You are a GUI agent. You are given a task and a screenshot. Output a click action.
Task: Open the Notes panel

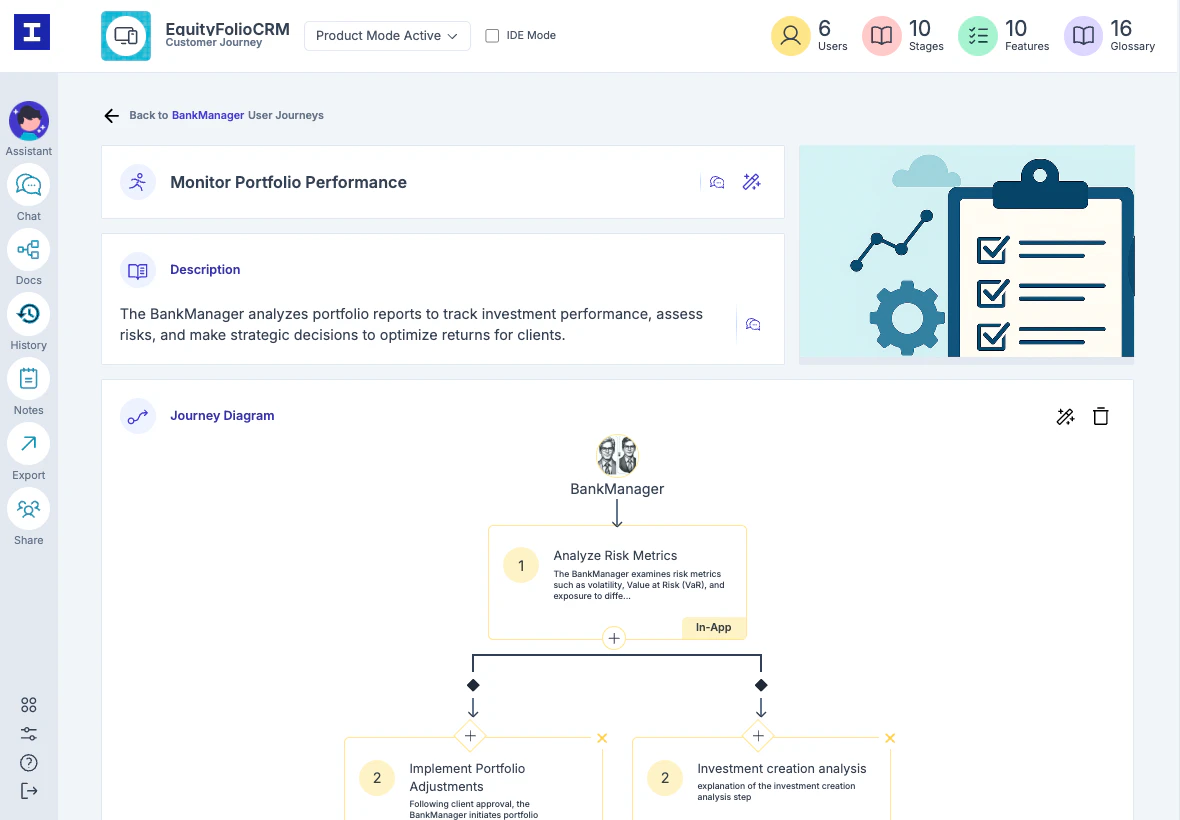coord(28,380)
